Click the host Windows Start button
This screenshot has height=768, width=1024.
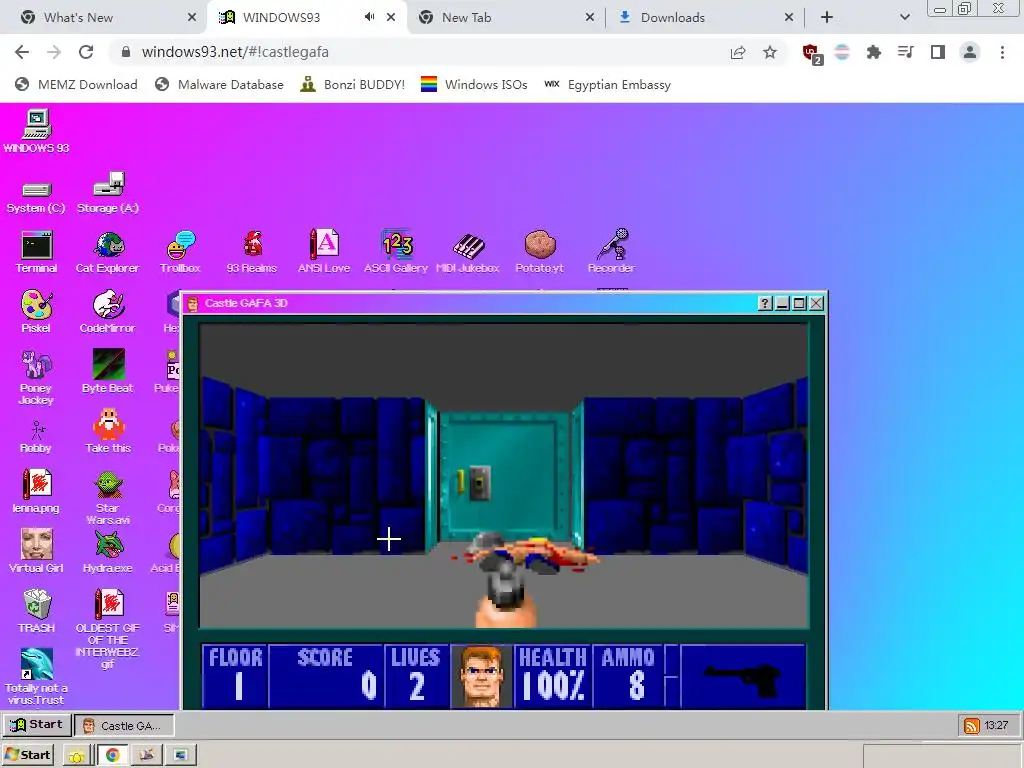coord(27,756)
